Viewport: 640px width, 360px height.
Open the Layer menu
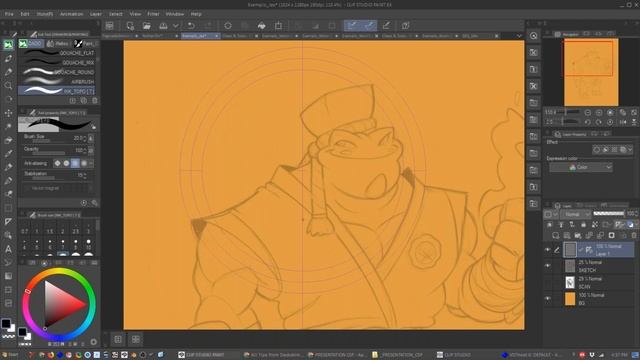pyautogui.click(x=96, y=14)
